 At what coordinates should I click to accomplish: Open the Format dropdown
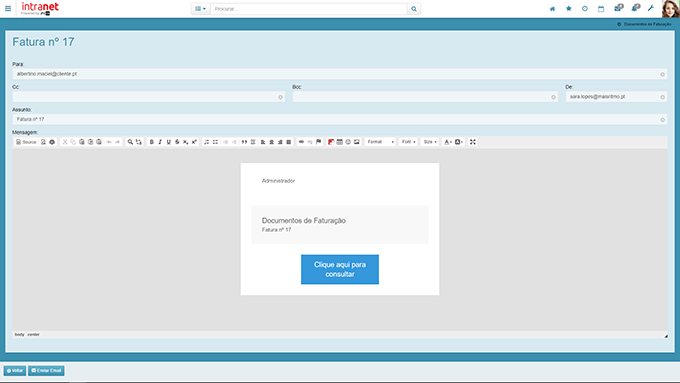[380, 142]
